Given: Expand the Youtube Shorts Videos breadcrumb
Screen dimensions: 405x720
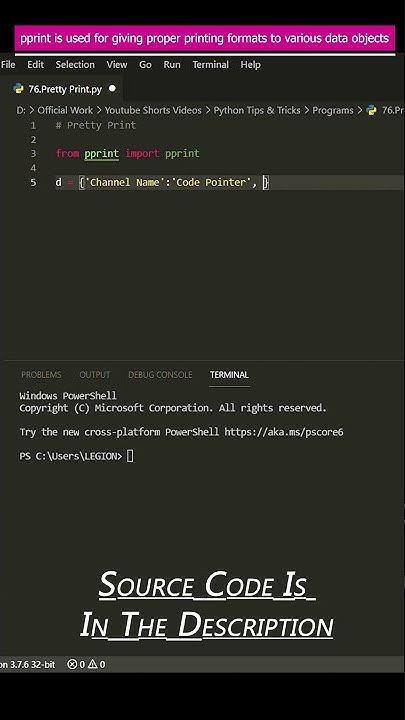Looking at the screenshot, I should pos(153,110).
